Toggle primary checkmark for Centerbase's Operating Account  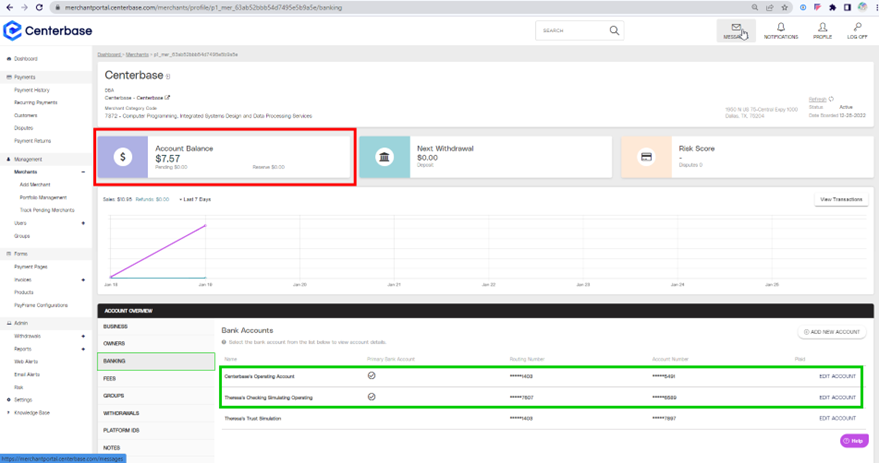coord(371,376)
